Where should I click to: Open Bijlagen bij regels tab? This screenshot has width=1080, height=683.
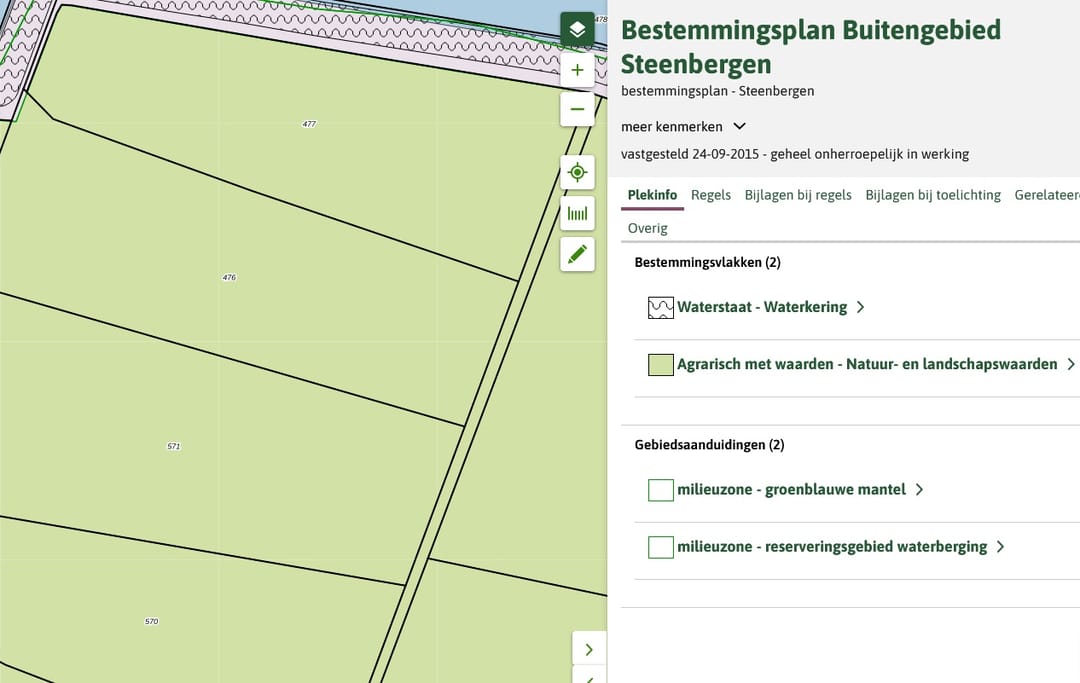point(798,195)
